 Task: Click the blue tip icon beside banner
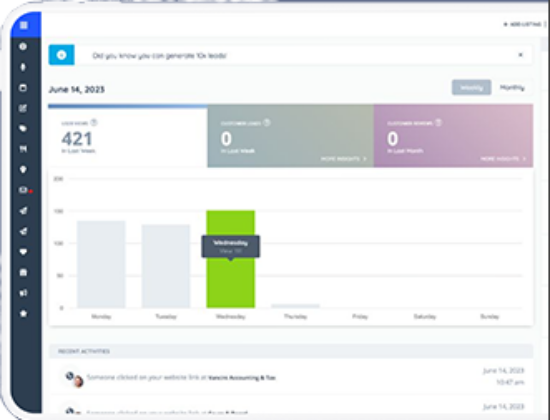[61, 55]
